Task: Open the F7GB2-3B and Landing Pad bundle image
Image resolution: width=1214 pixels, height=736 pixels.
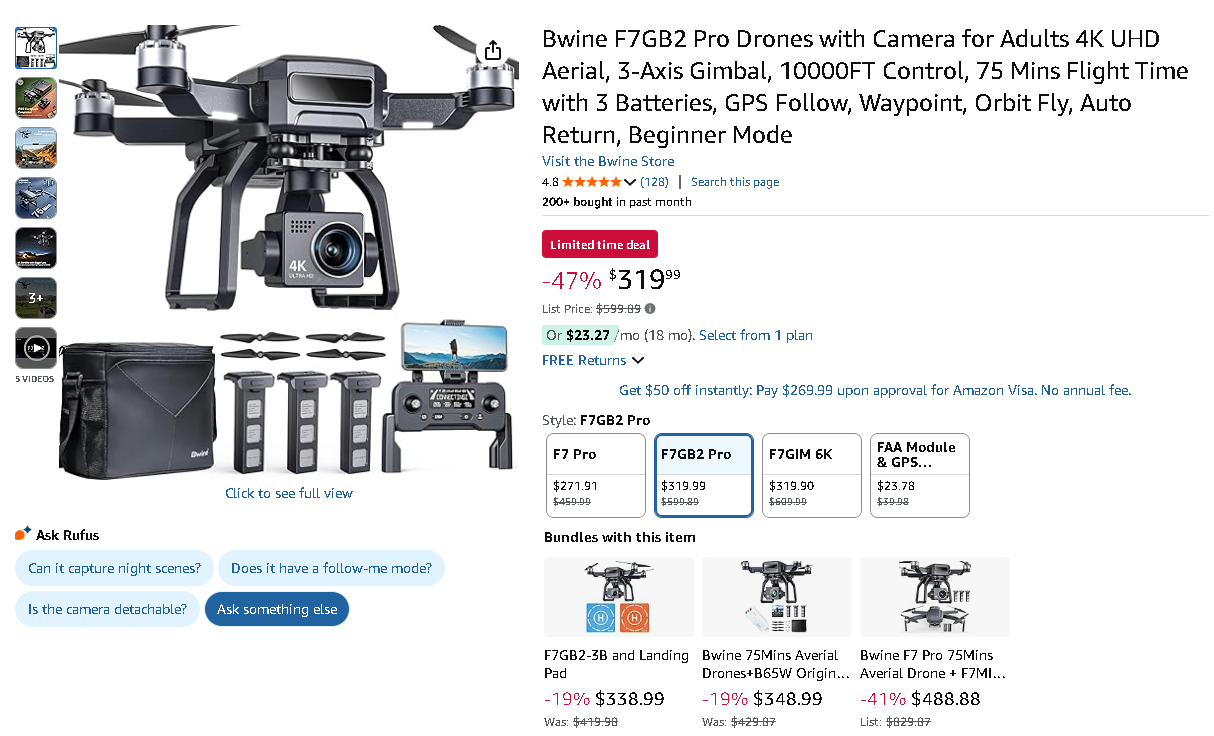Action: point(619,597)
